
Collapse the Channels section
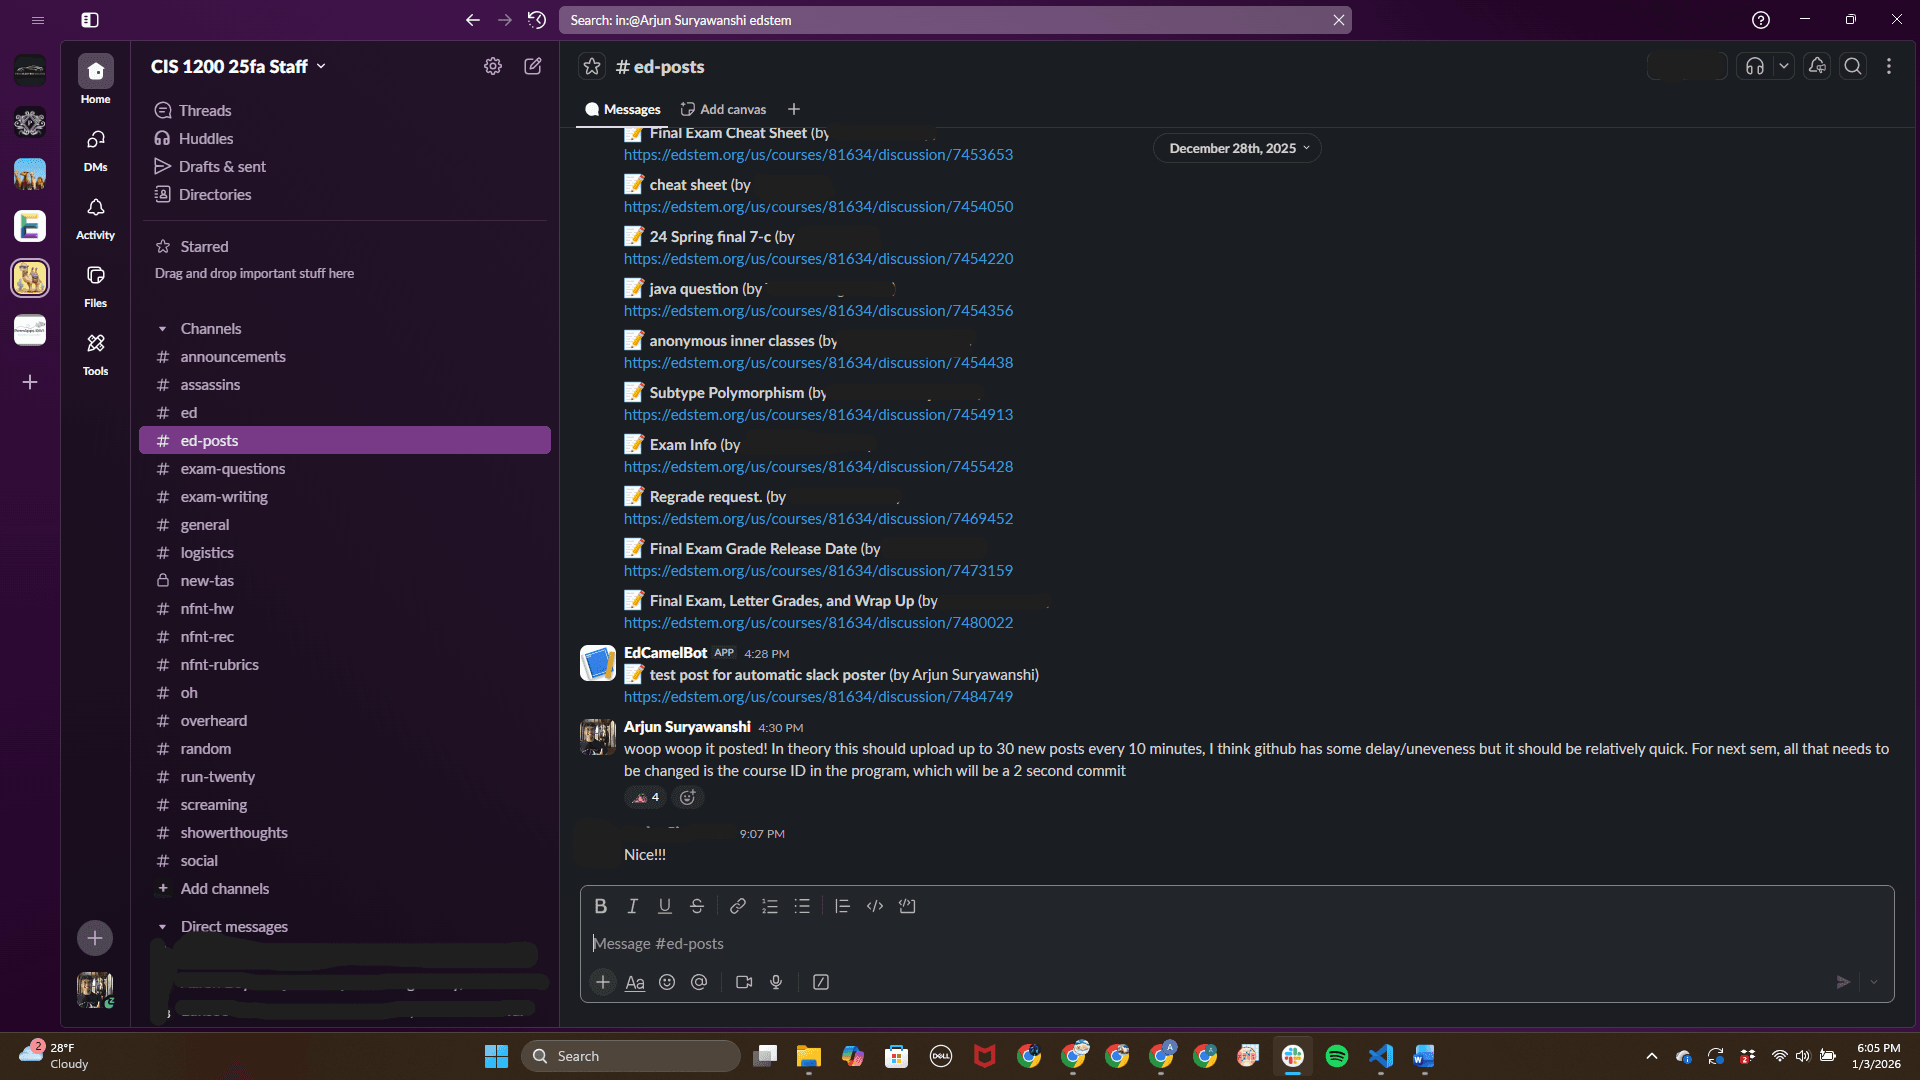163,328
